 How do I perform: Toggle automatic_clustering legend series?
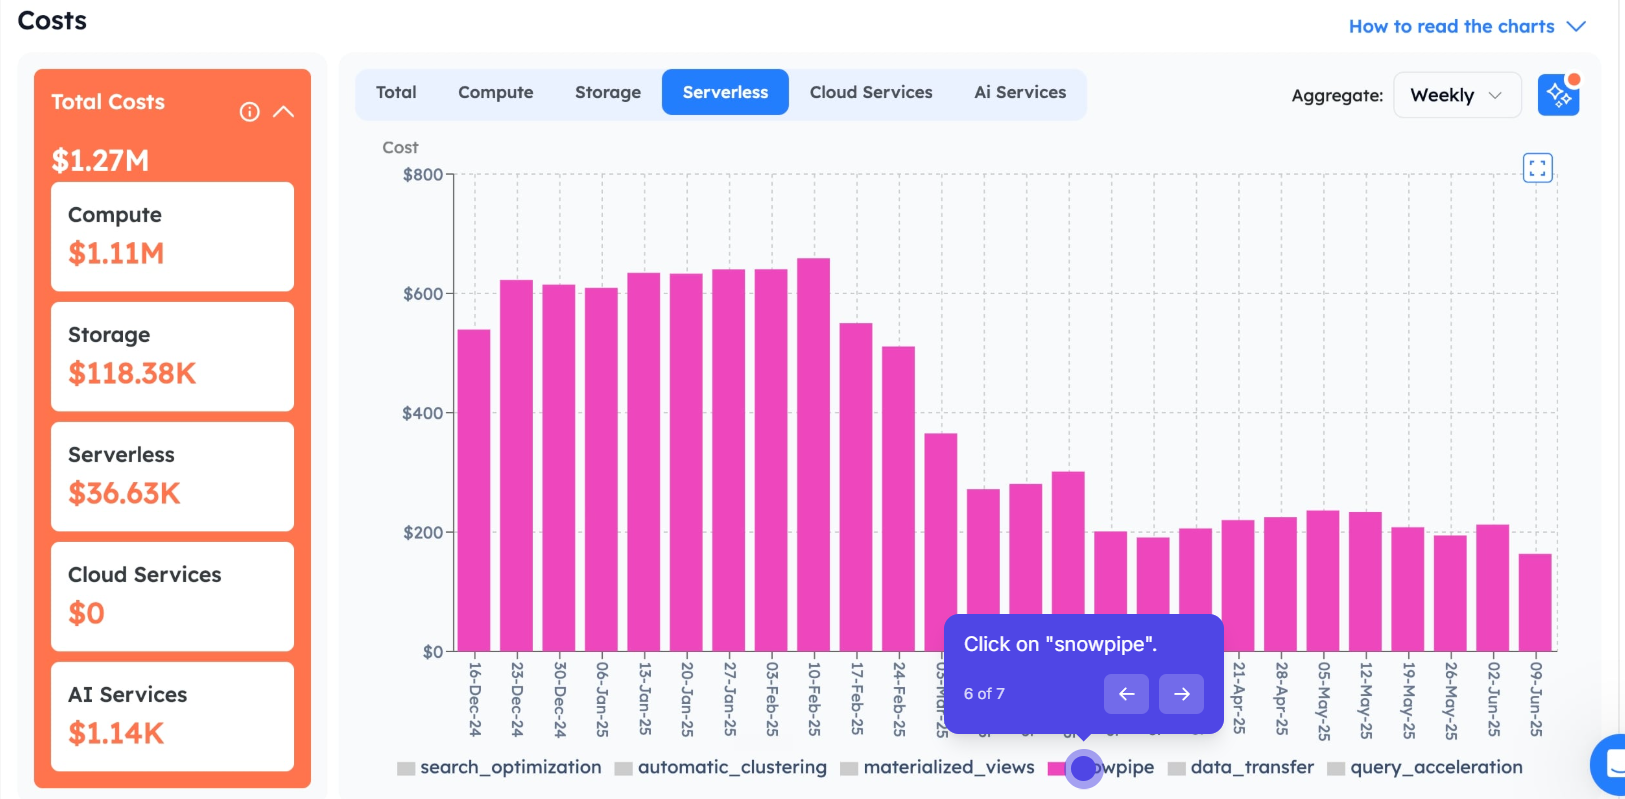(720, 767)
